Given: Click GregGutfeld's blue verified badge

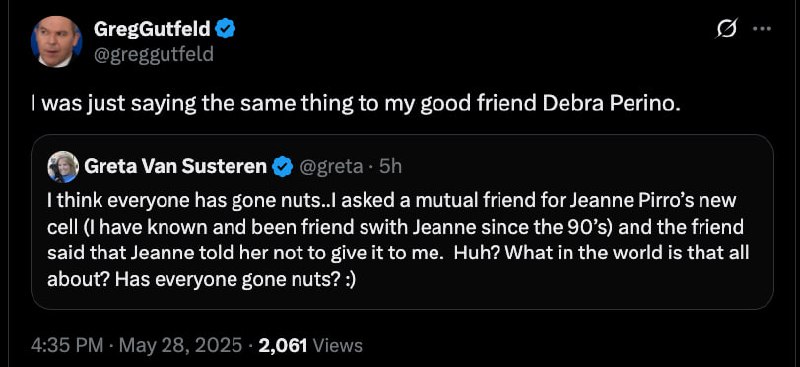Looking at the screenshot, I should (x=226, y=30).
